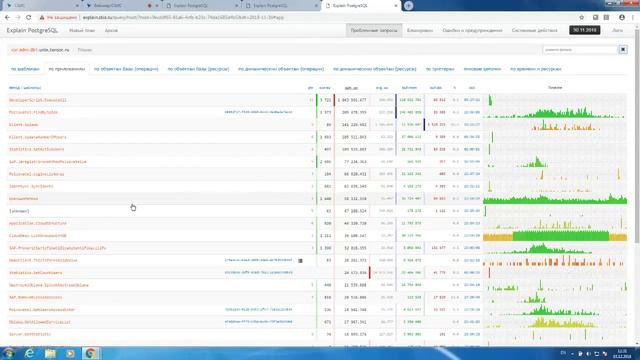Select the по шаблонам tab
Image resolution: width=640 pixels, height=360 pixels.
pos(25,69)
